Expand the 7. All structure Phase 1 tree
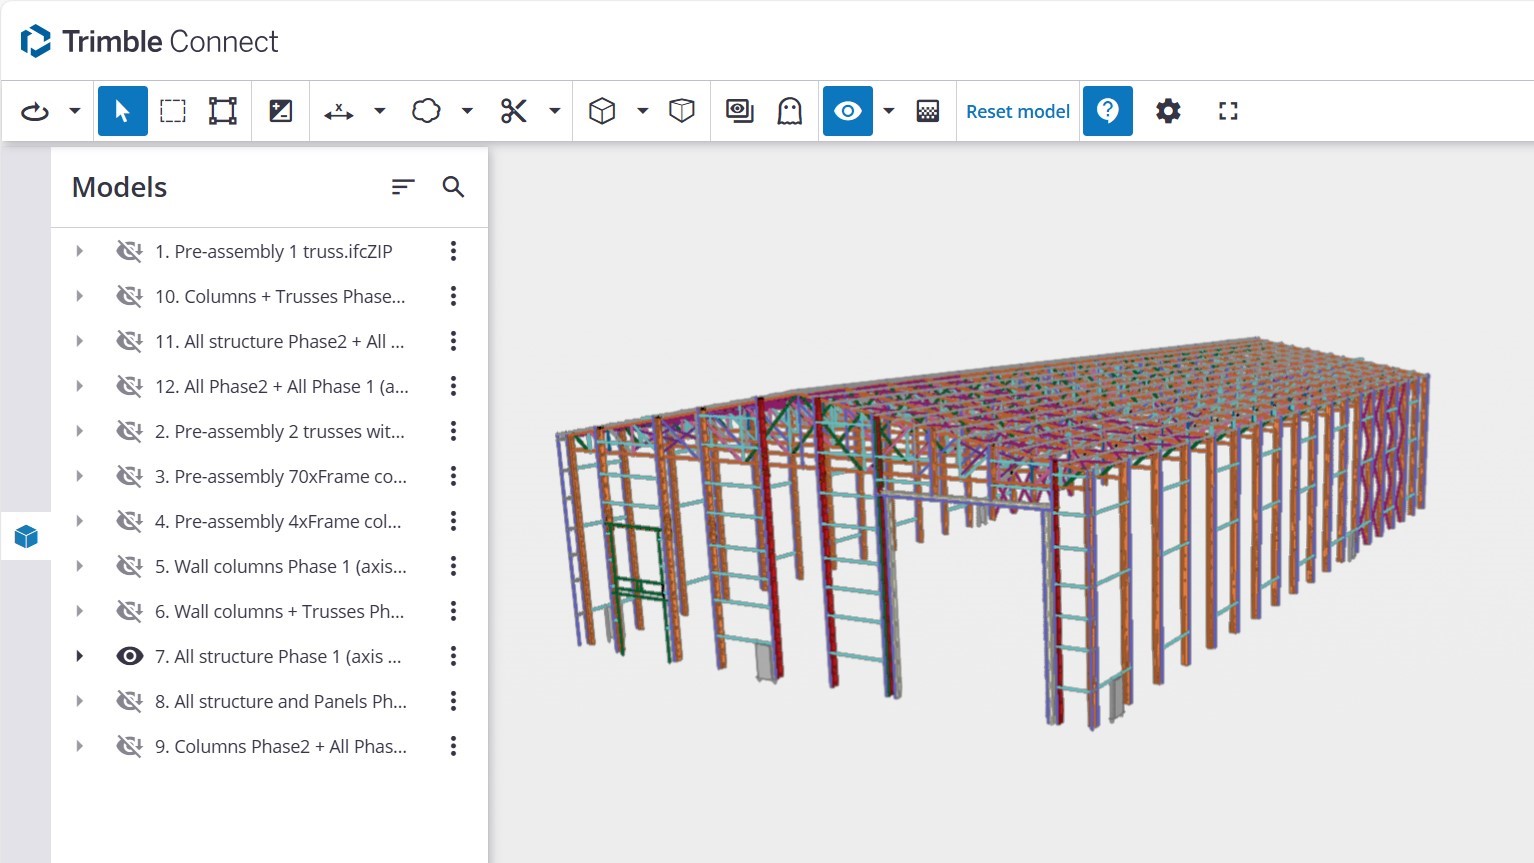The image size is (1534, 863). click(x=79, y=656)
